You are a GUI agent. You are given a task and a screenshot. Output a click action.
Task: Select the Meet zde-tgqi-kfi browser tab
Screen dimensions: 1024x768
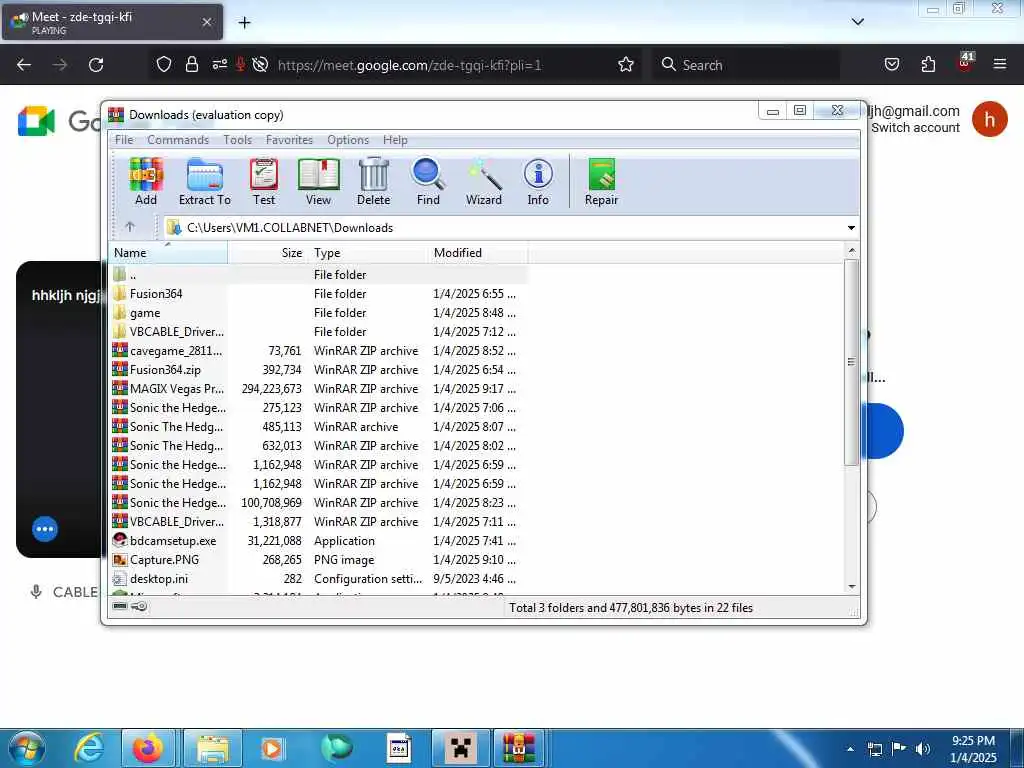click(x=112, y=22)
